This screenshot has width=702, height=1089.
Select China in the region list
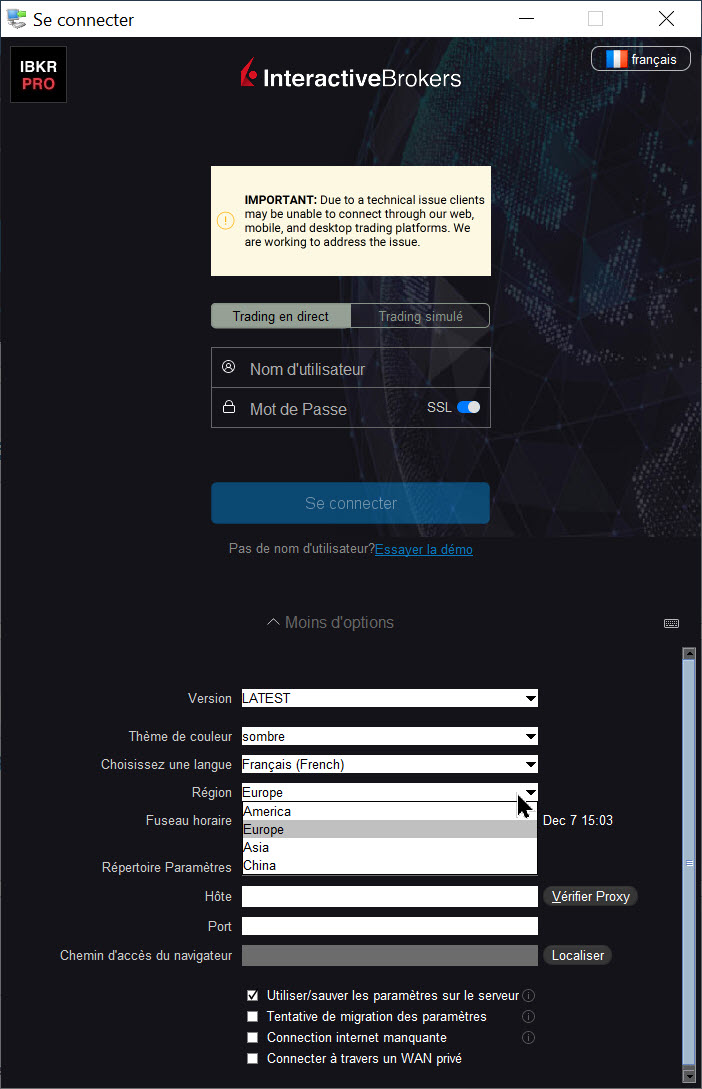click(x=390, y=865)
